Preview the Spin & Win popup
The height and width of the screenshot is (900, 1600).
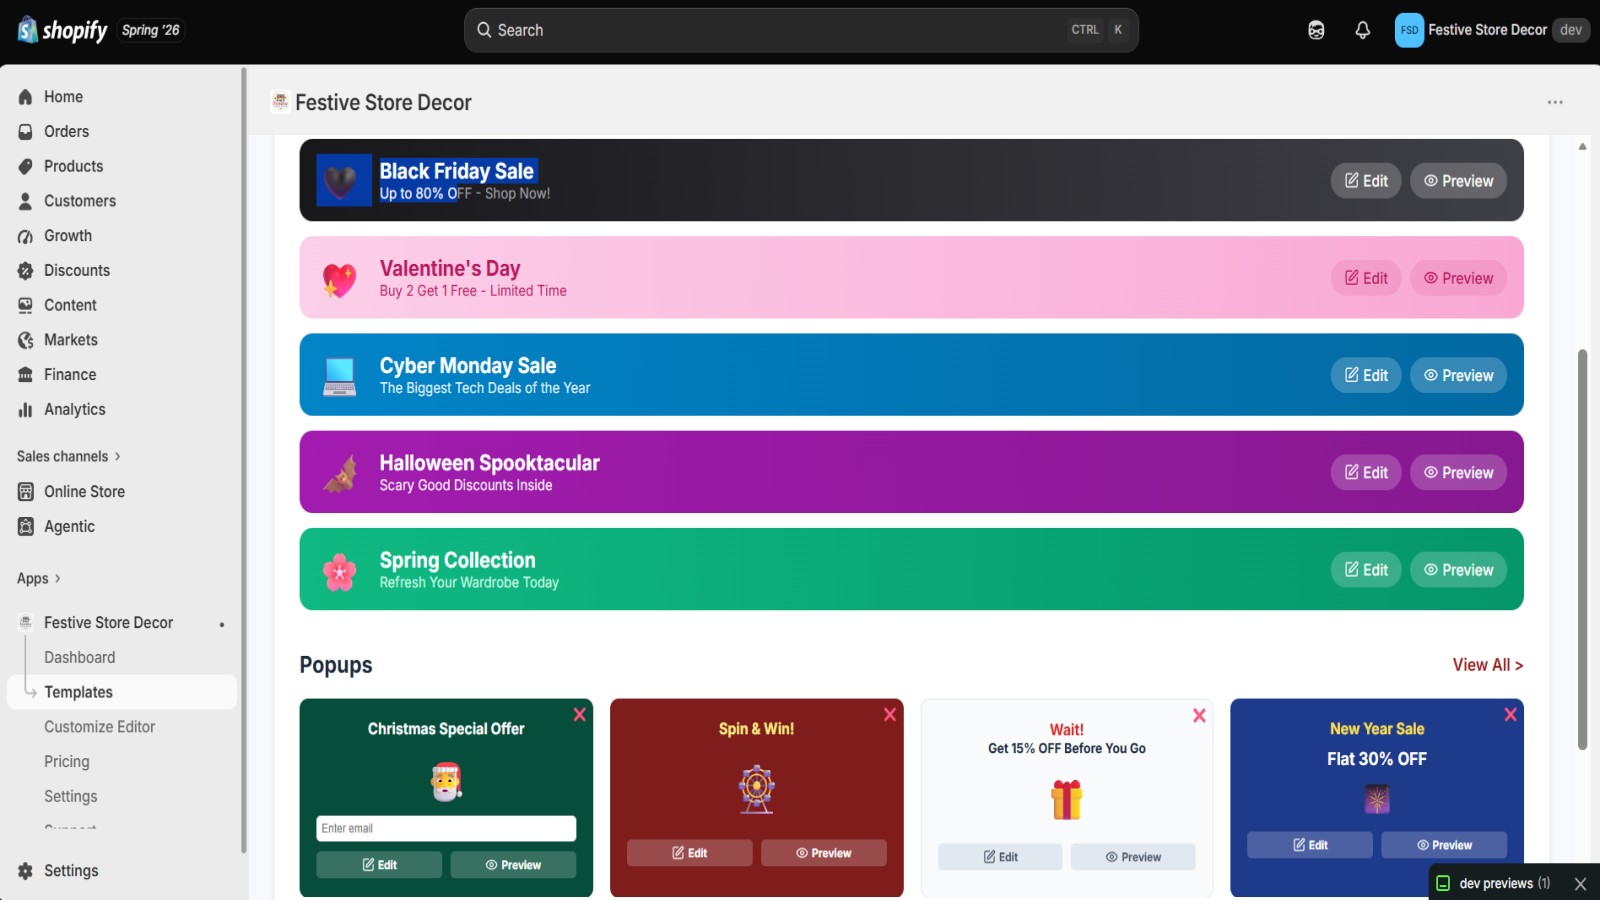point(824,853)
